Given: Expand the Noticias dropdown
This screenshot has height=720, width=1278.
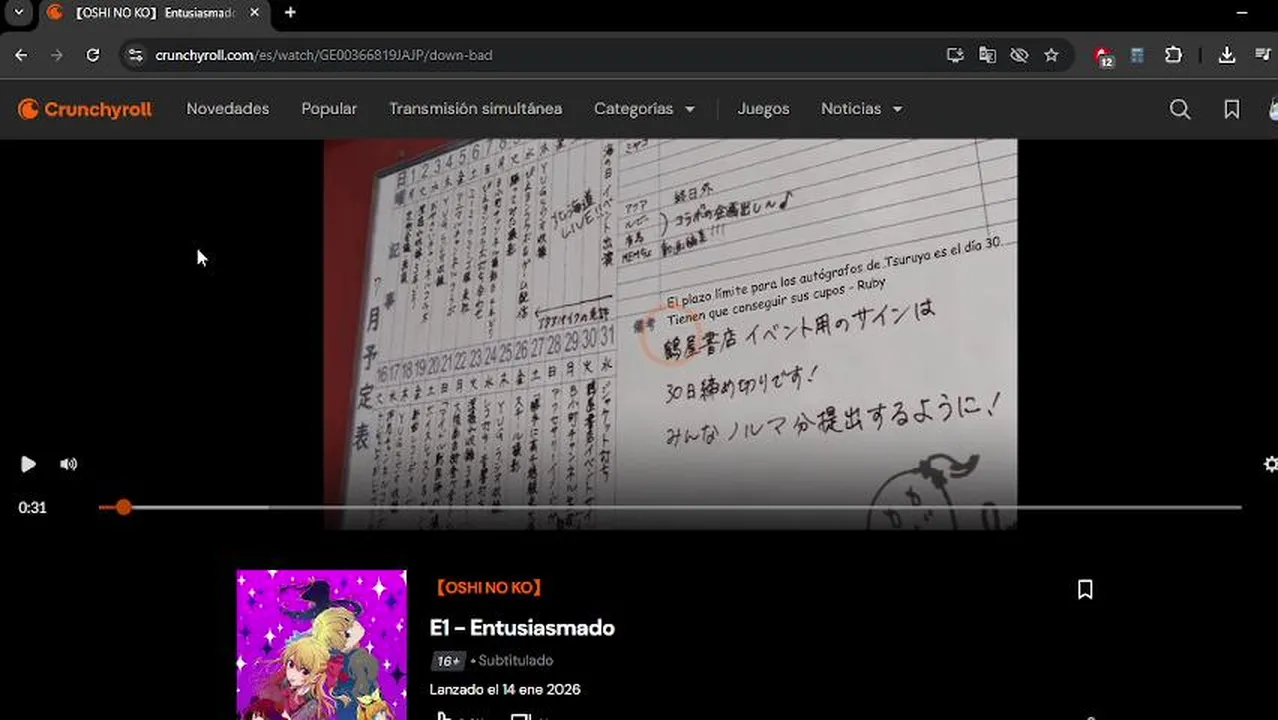Looking at the screenshot, I should 862,109.
